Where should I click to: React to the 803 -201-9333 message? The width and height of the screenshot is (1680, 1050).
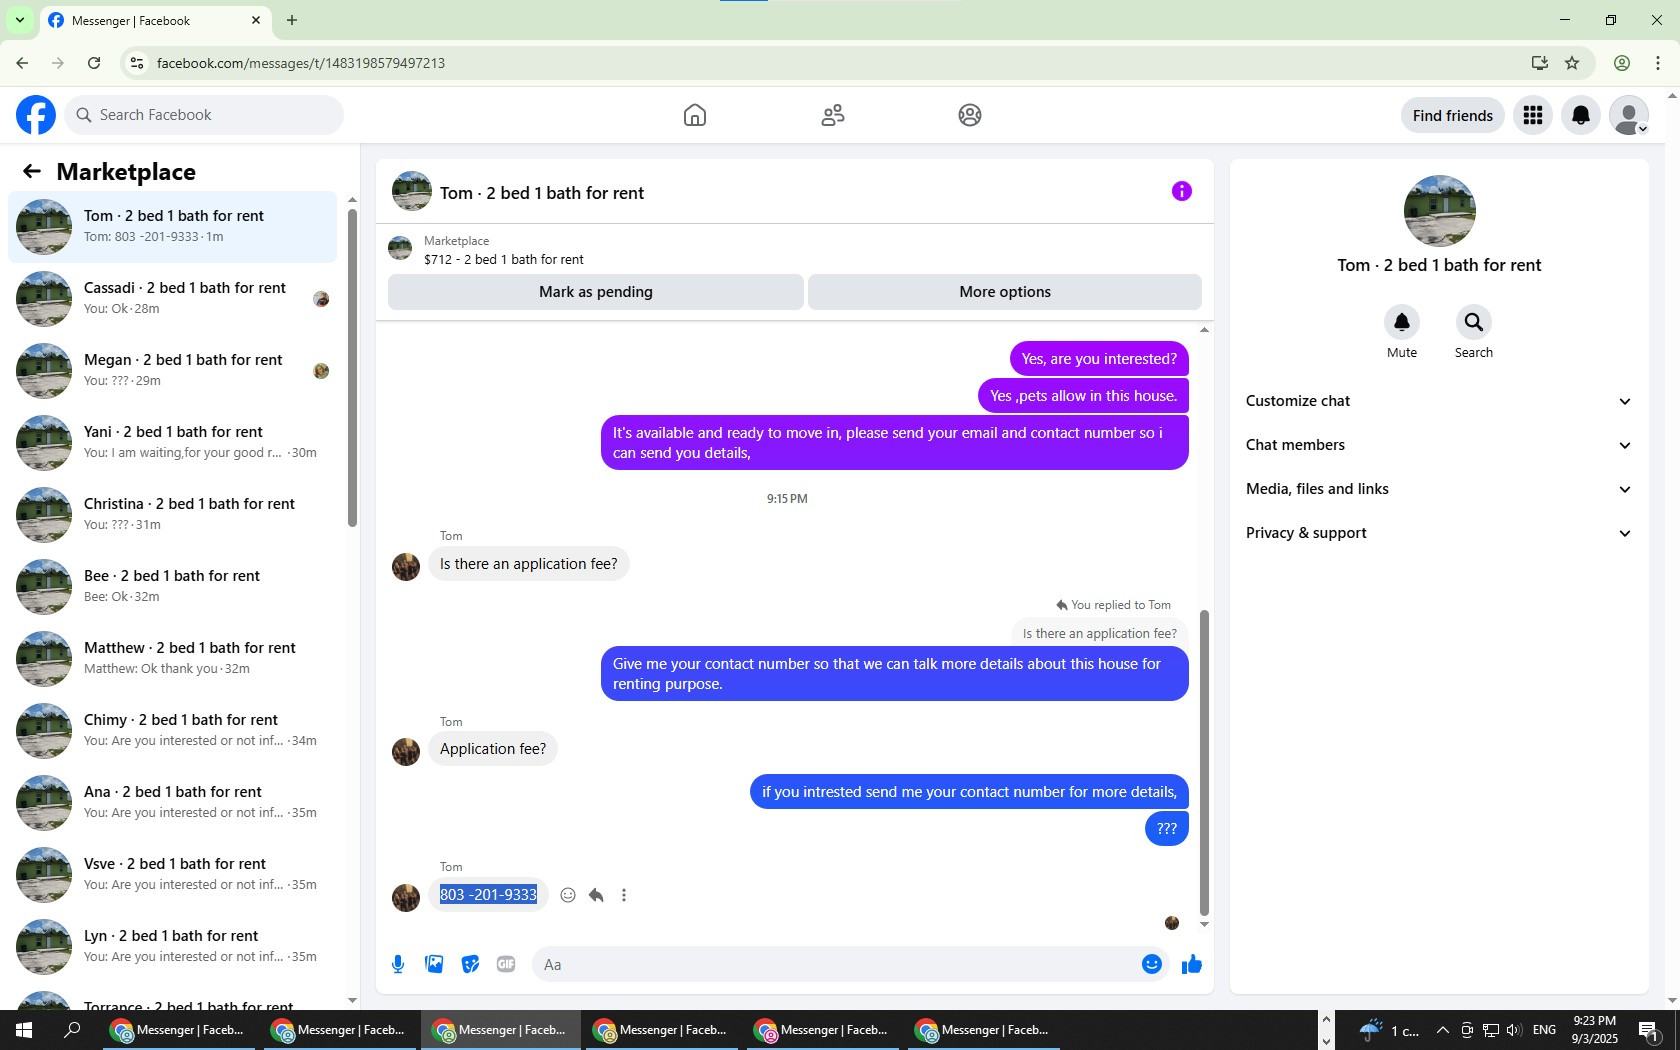coord(568,895)
